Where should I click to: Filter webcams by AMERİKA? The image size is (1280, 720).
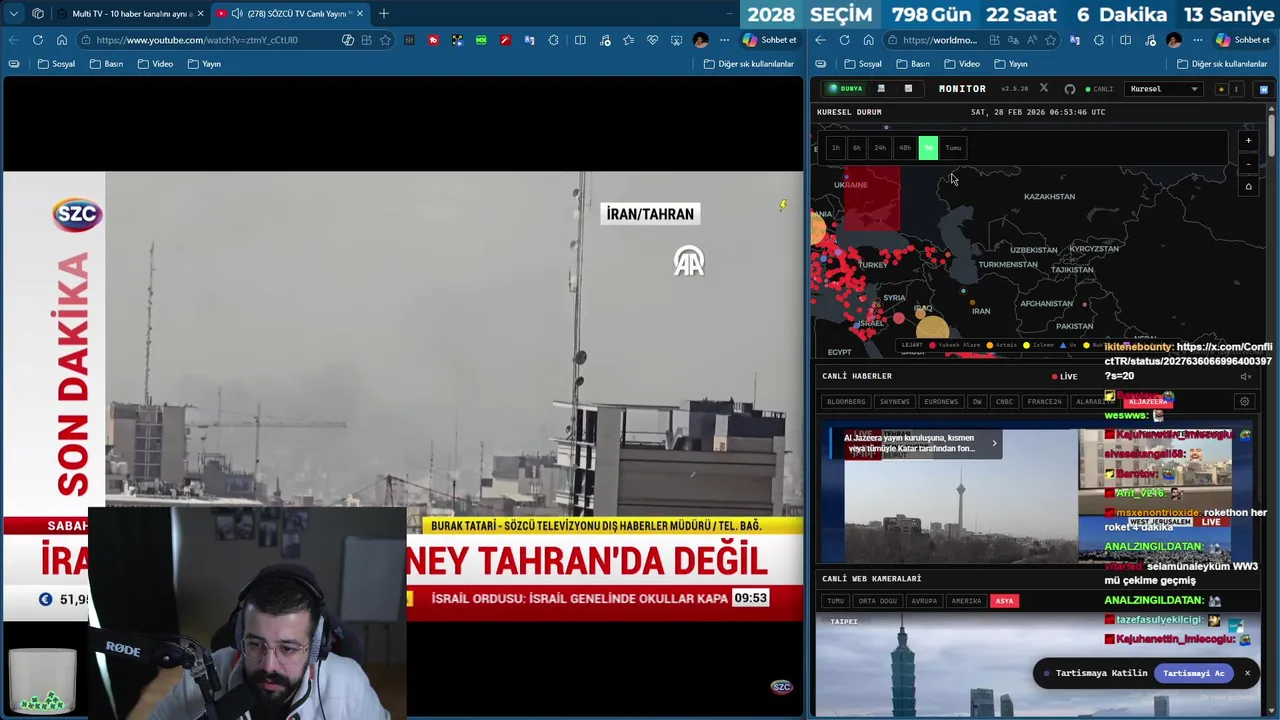pos(967,601)
